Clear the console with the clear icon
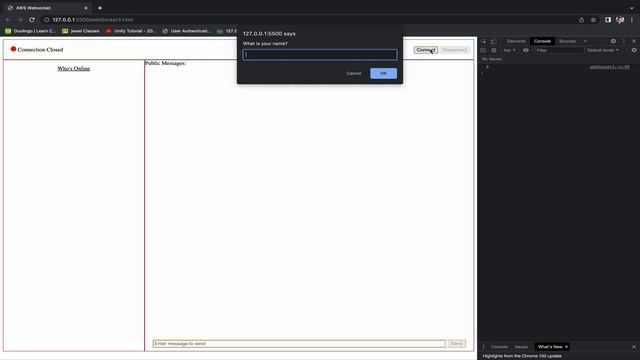This screenshot has height=360, width=640. click(x=493, y=50)
